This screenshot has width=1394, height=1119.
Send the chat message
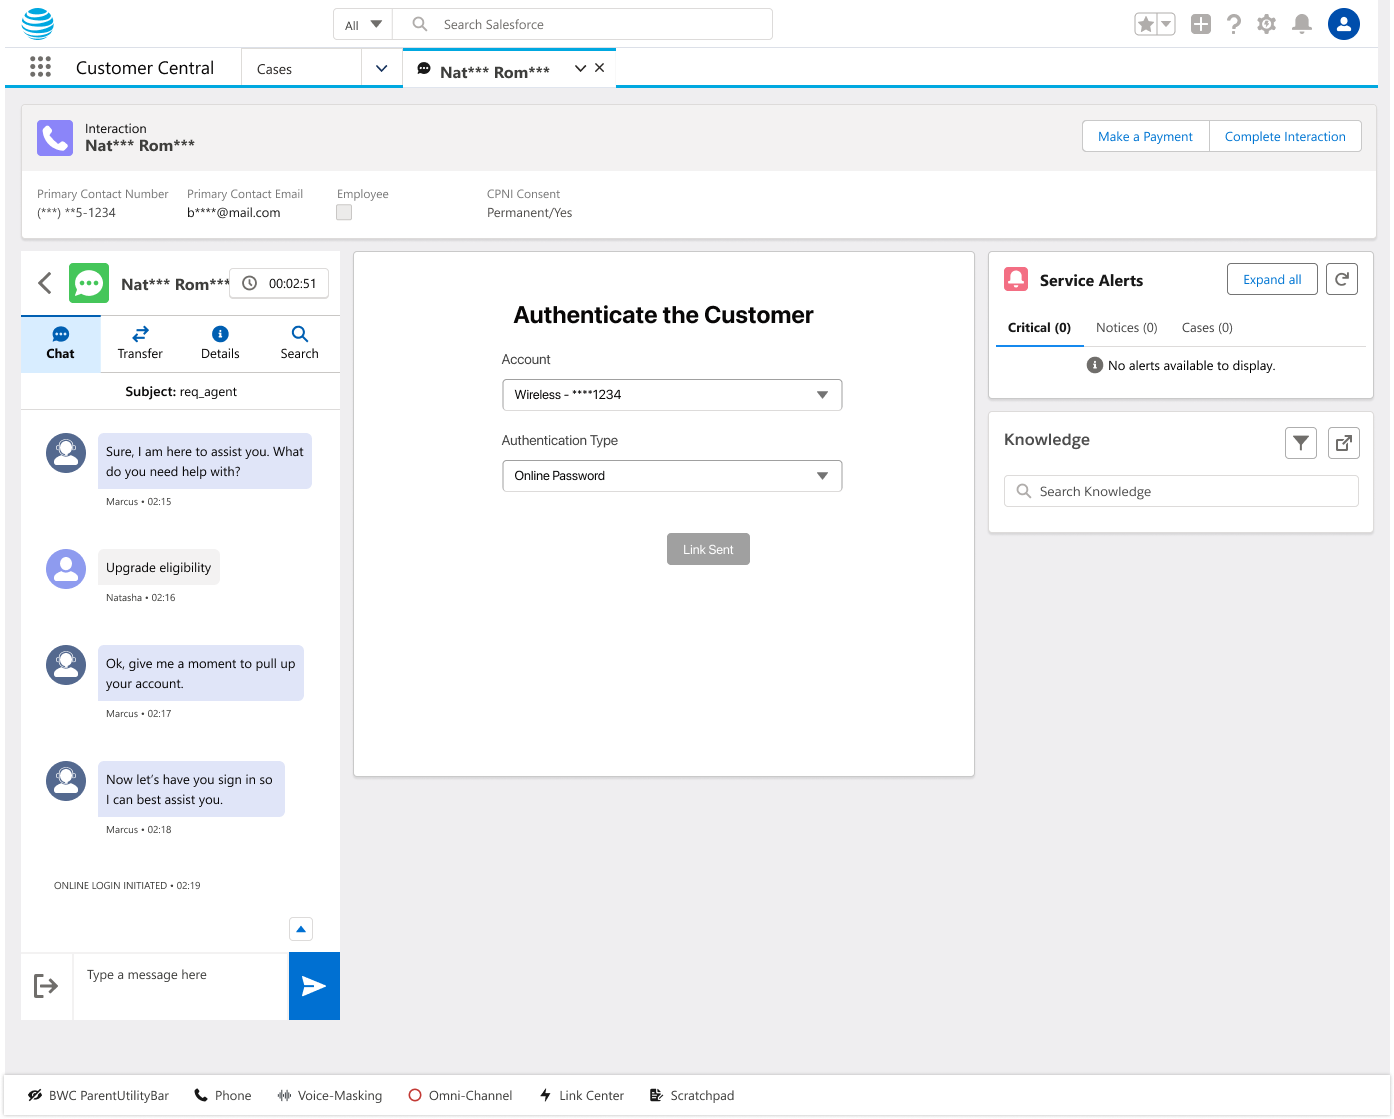[314, 986]
